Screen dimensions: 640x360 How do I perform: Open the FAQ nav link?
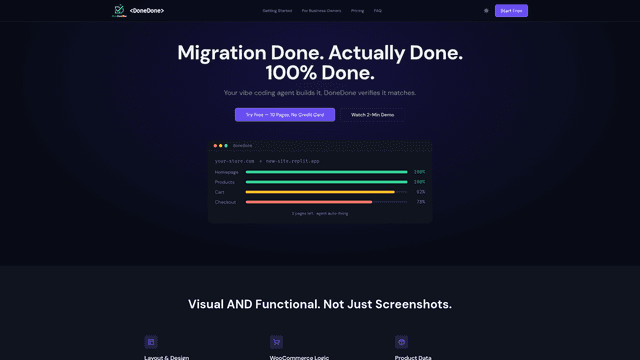click(x=378, y=11)
